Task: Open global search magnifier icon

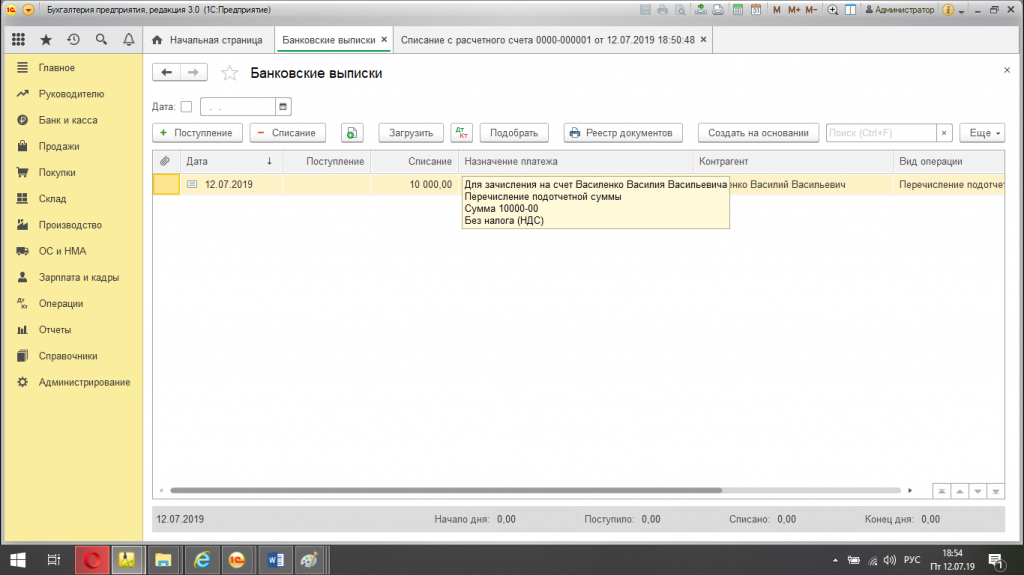Action: tap(101, 40)
